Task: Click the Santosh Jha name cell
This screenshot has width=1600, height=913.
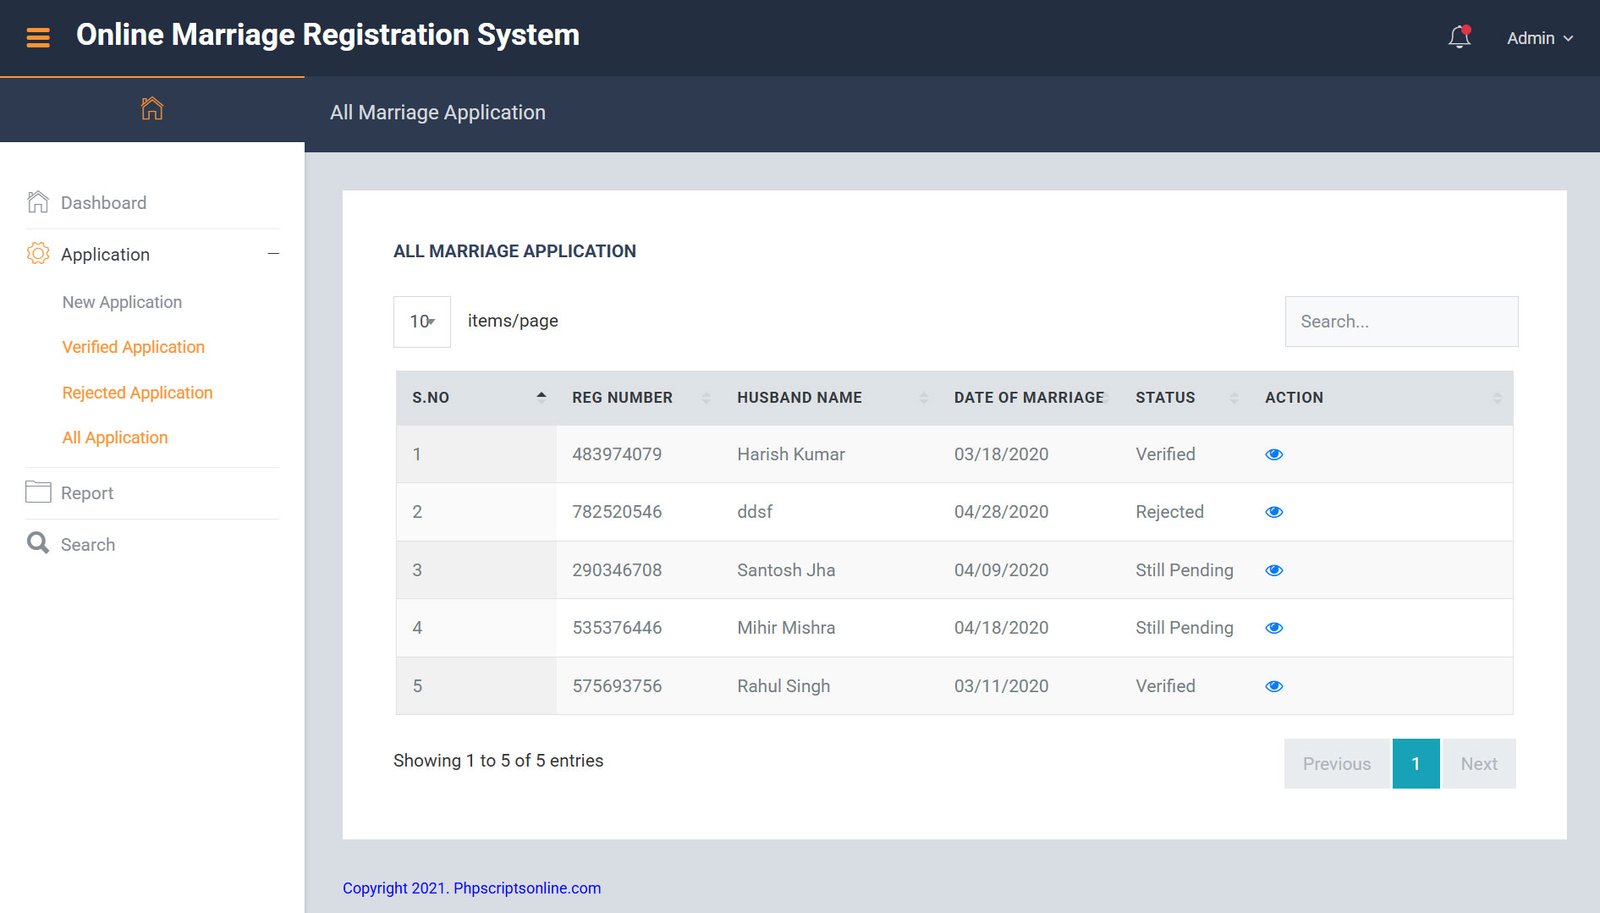Action: coord(786,570)
